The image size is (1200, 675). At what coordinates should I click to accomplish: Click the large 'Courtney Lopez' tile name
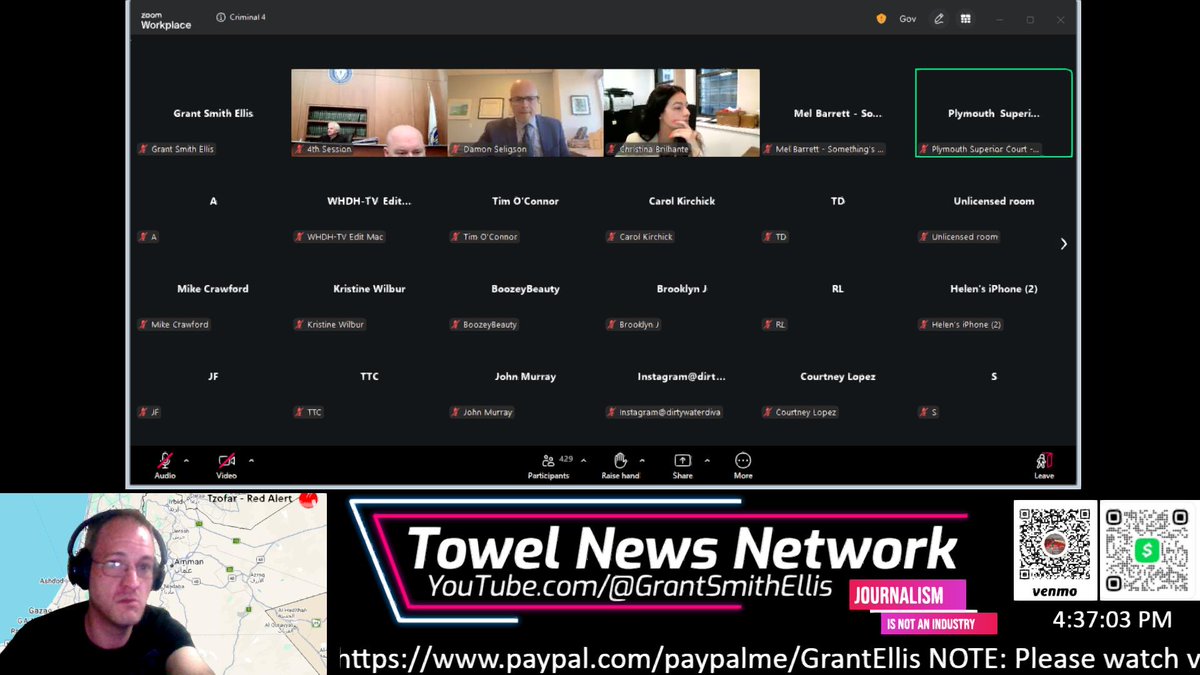pos(838,377)
